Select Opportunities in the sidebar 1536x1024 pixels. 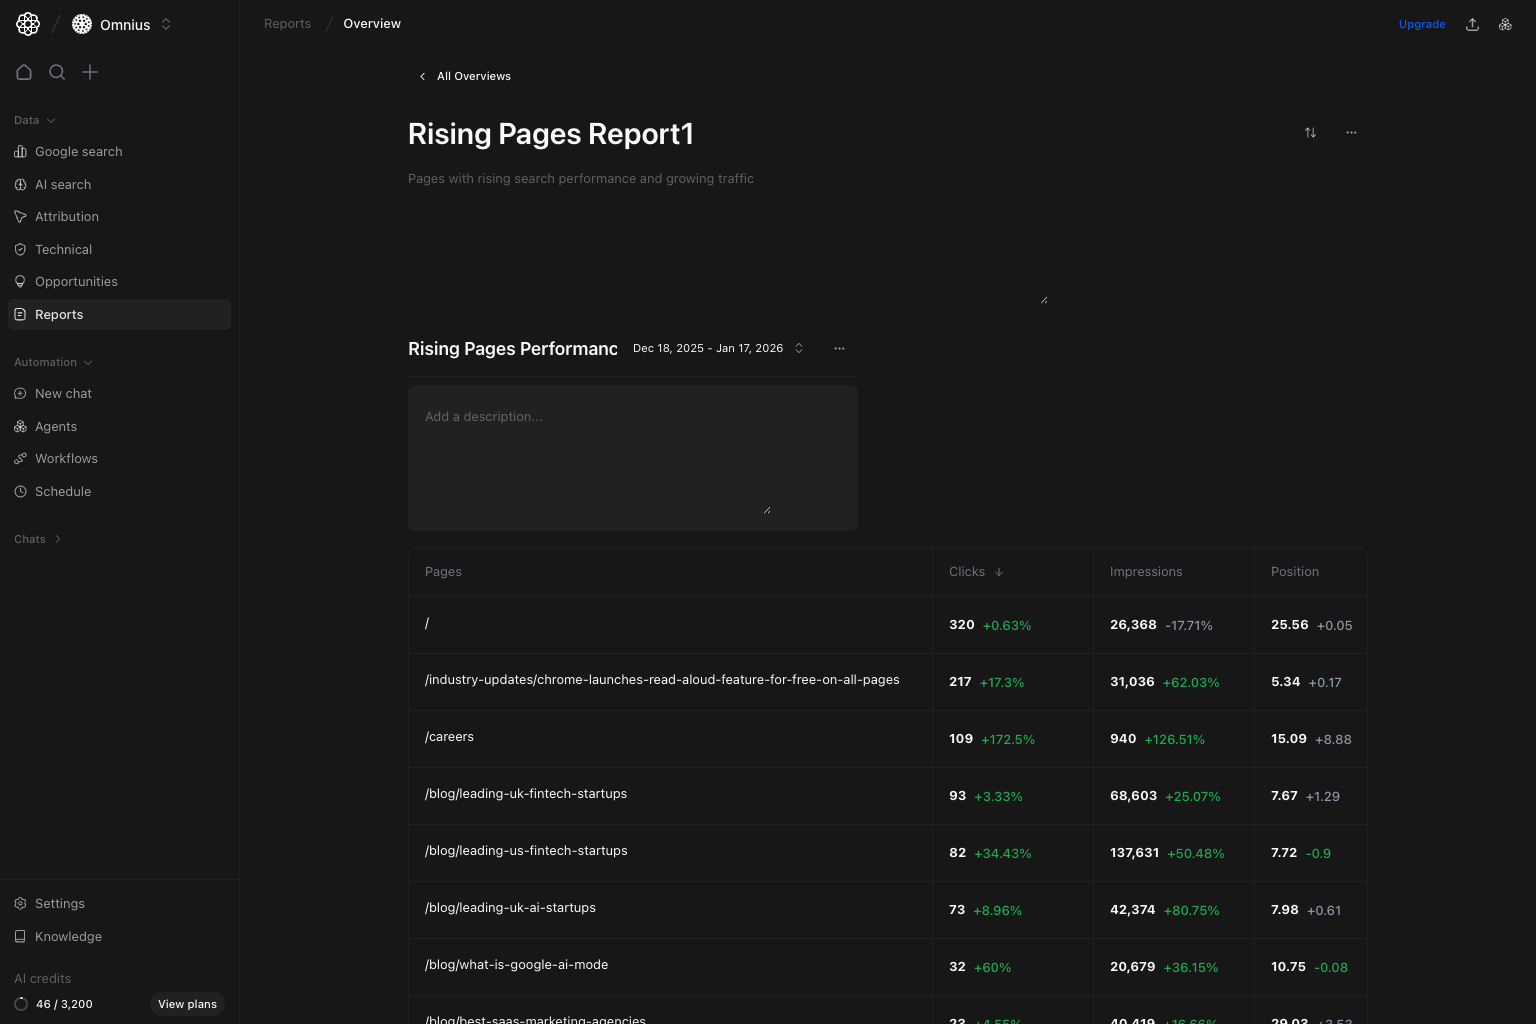click(x=76, y=281)
